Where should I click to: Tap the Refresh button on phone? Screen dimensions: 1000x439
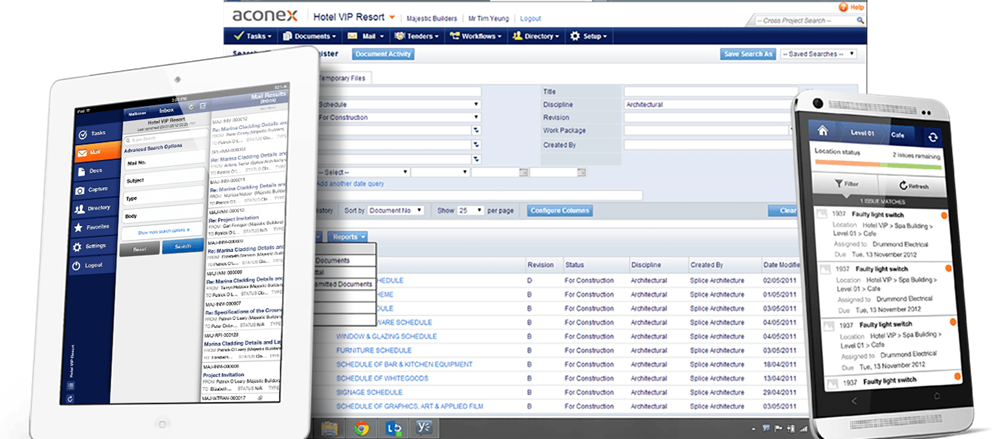[913, 186]
